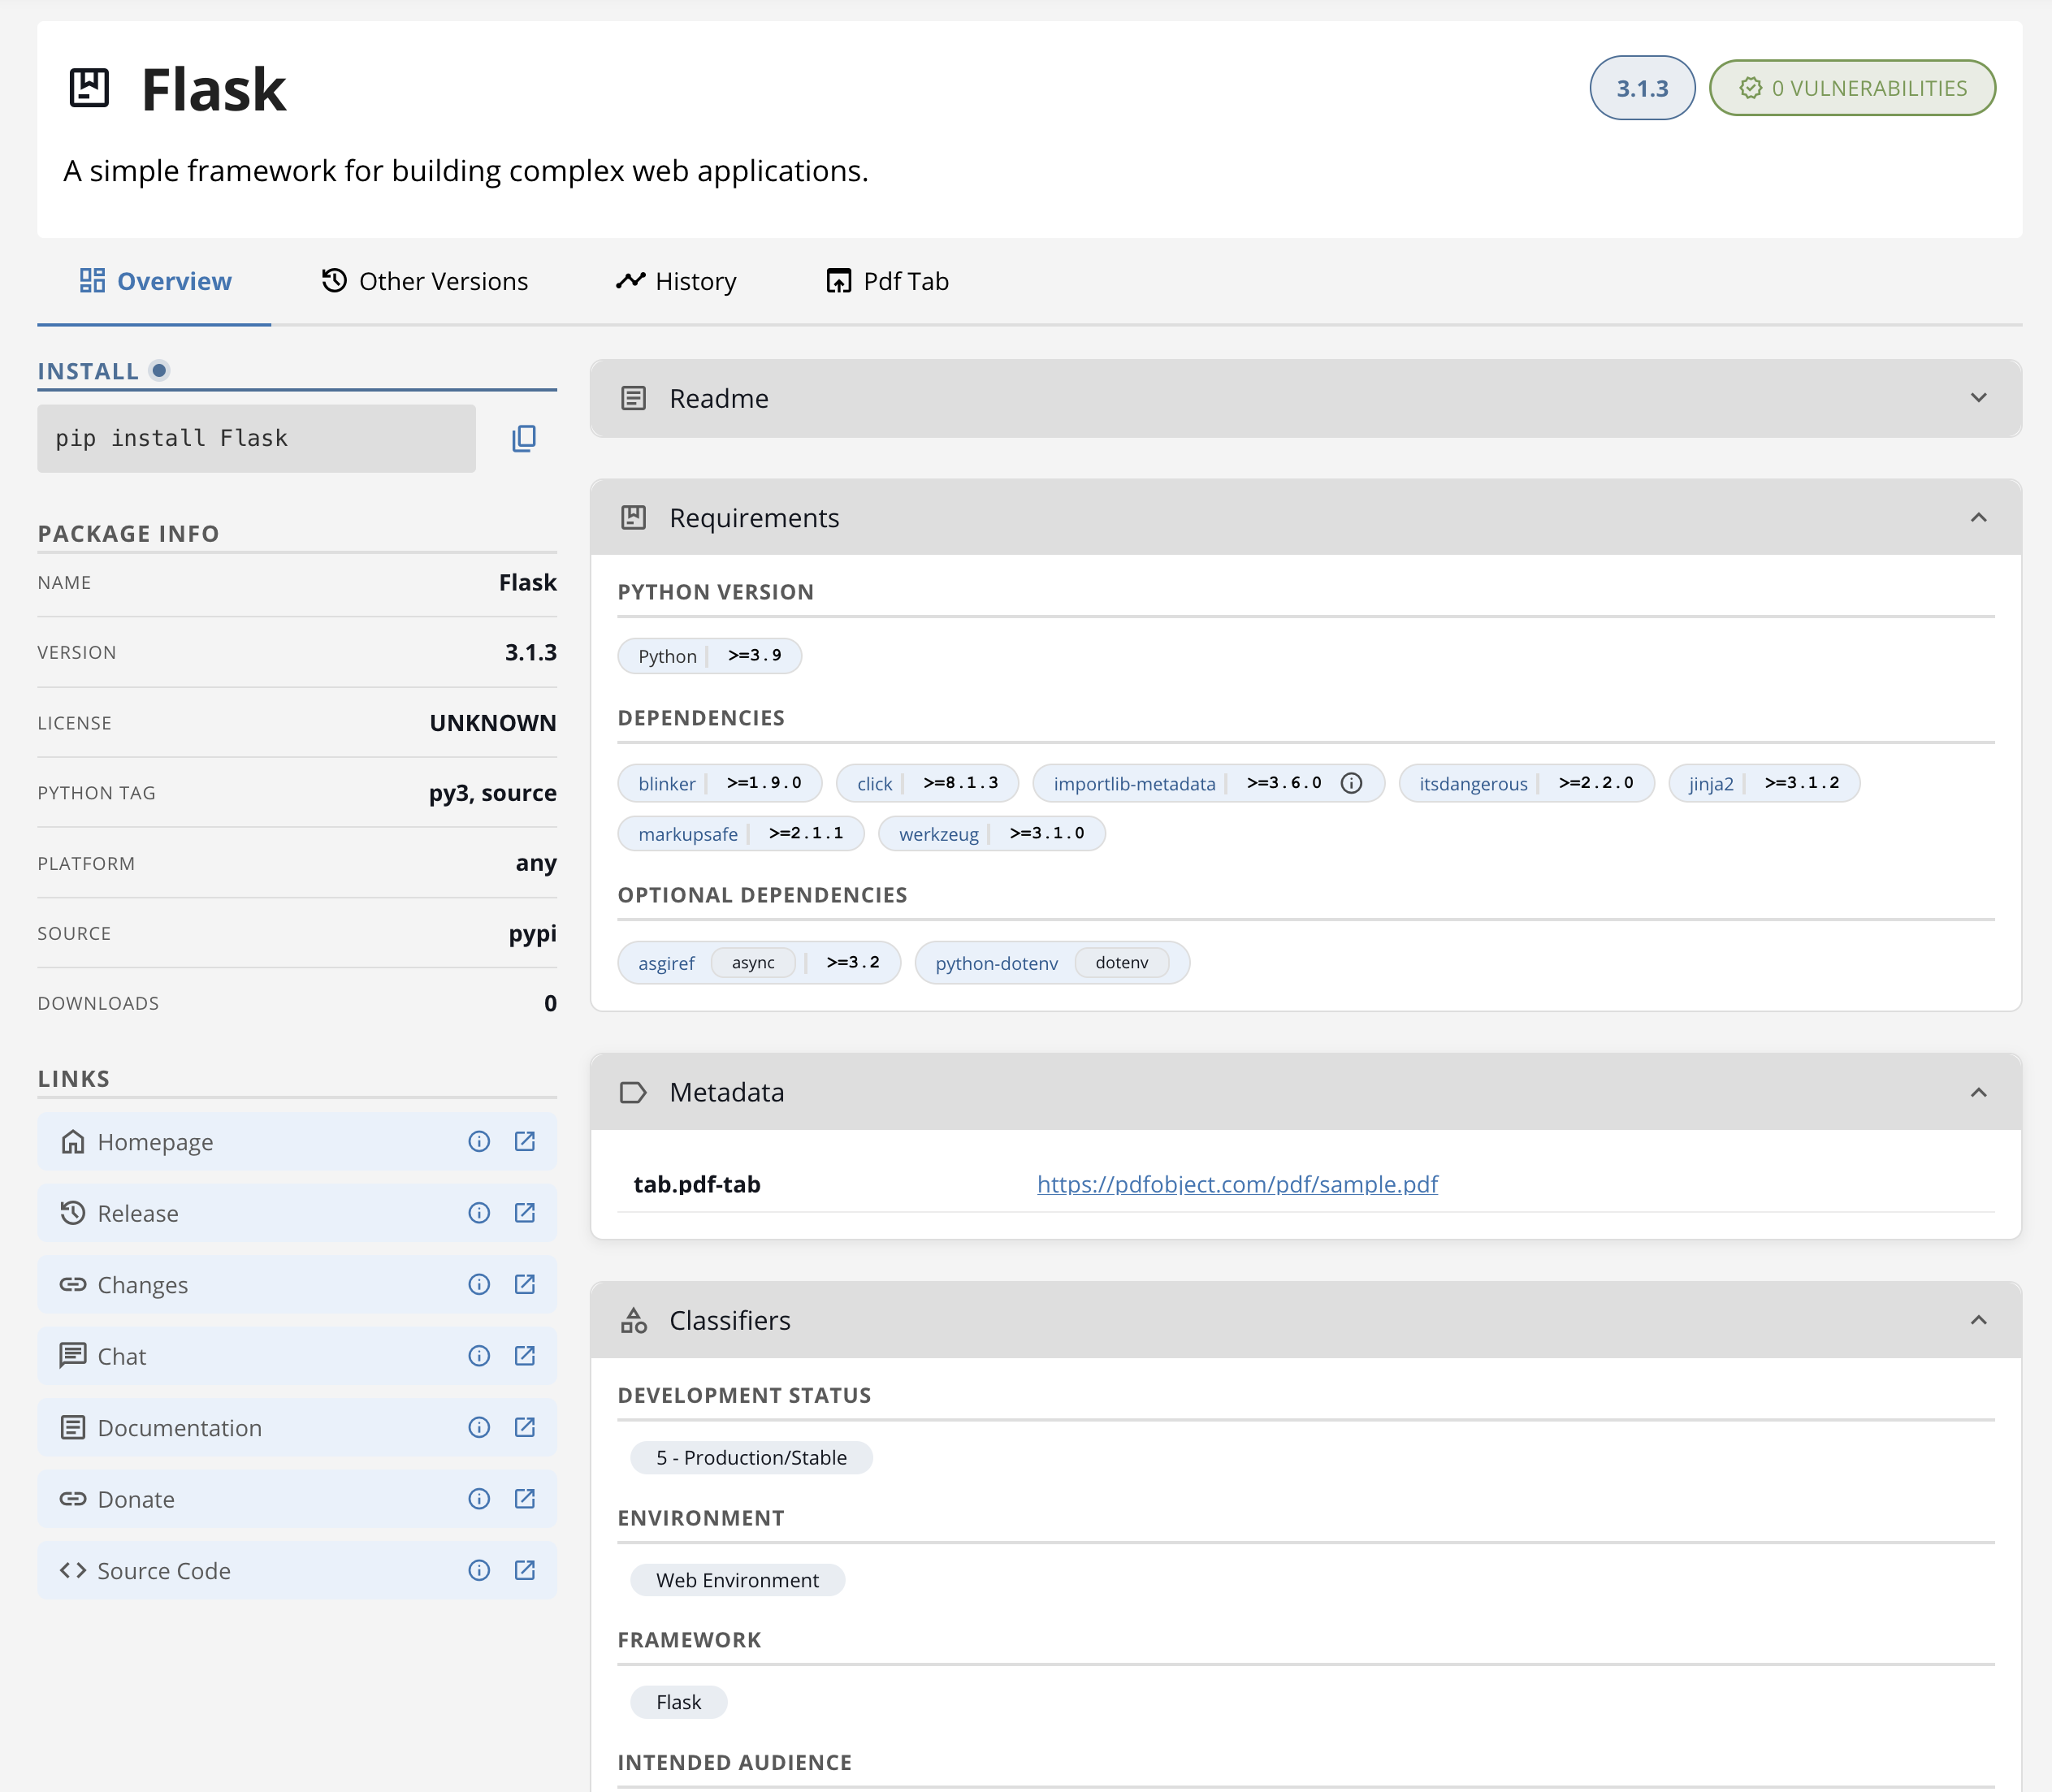This screenshot has width=2052, height=1792.
Task: Click the Homepage link row
Action: (x=297, y=1141)
